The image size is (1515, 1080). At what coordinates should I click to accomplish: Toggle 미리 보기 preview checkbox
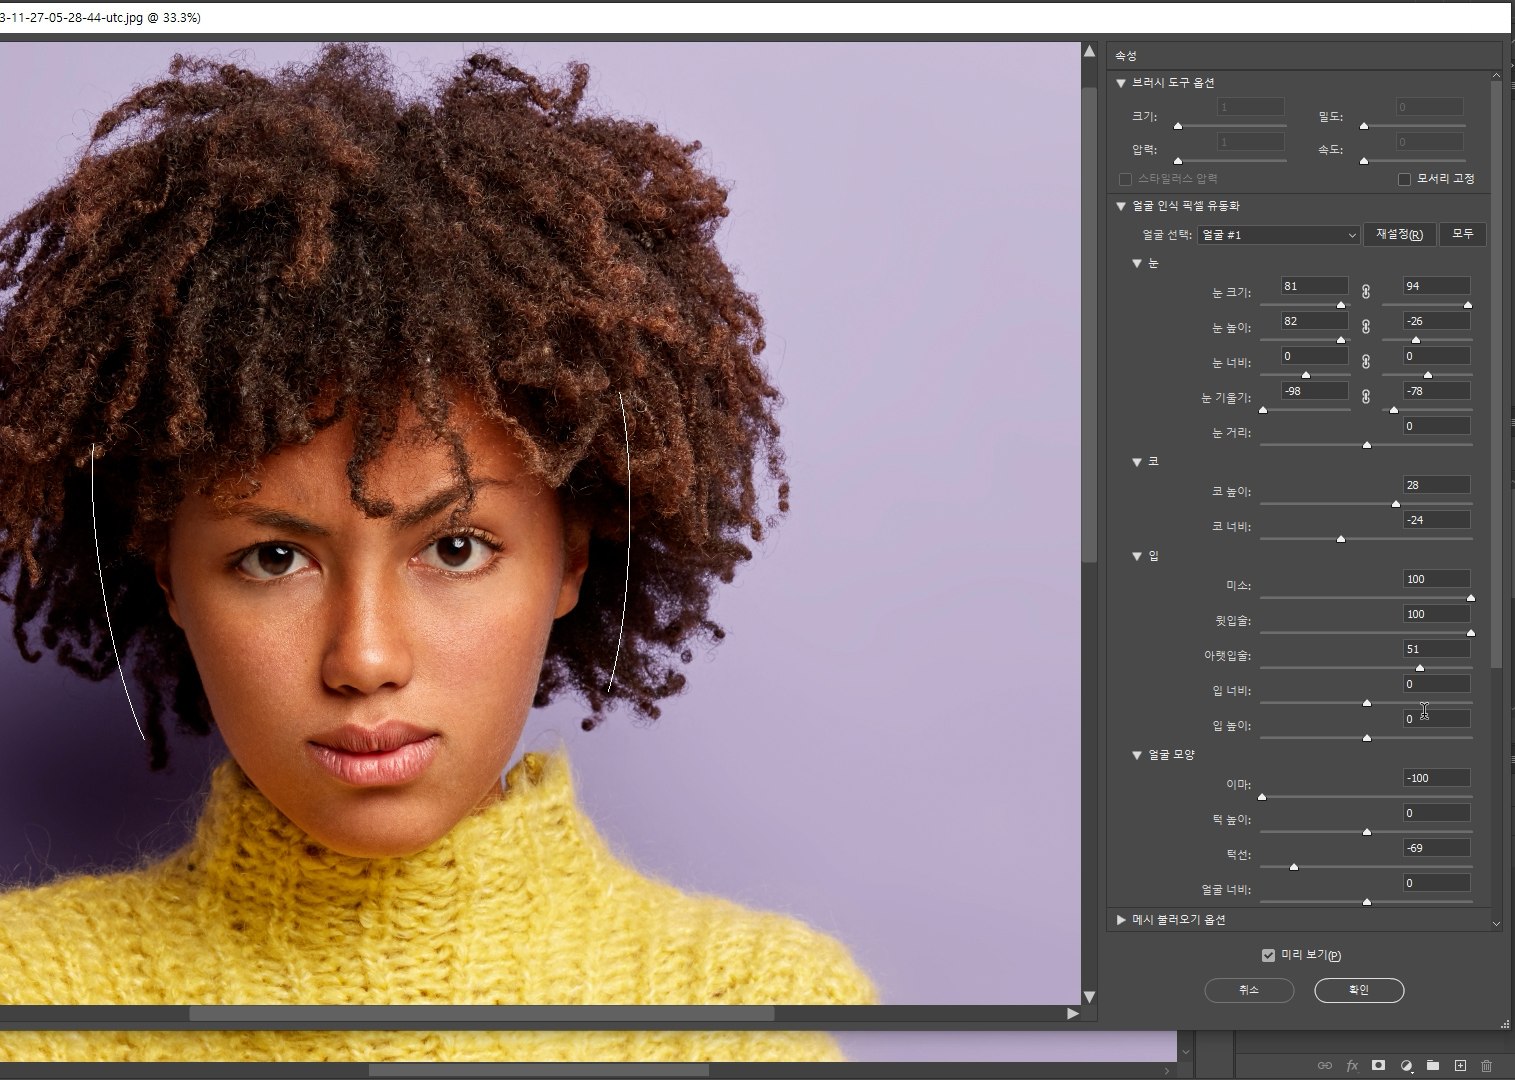pos(1268,955)
